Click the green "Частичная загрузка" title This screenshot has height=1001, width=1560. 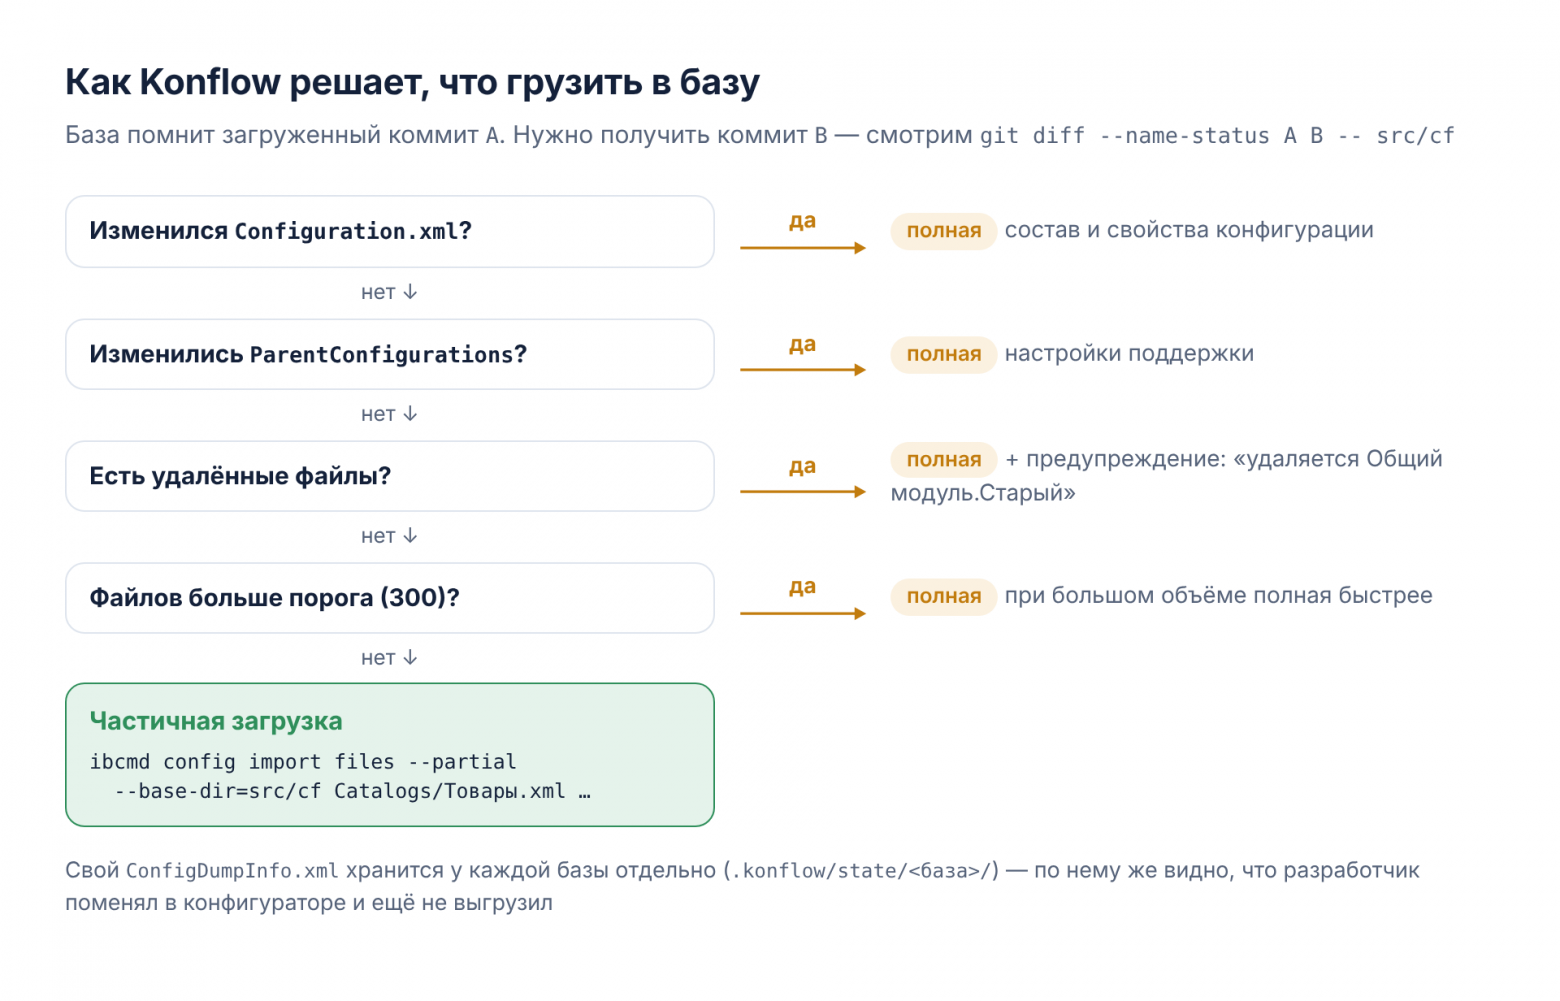(216, 721)
